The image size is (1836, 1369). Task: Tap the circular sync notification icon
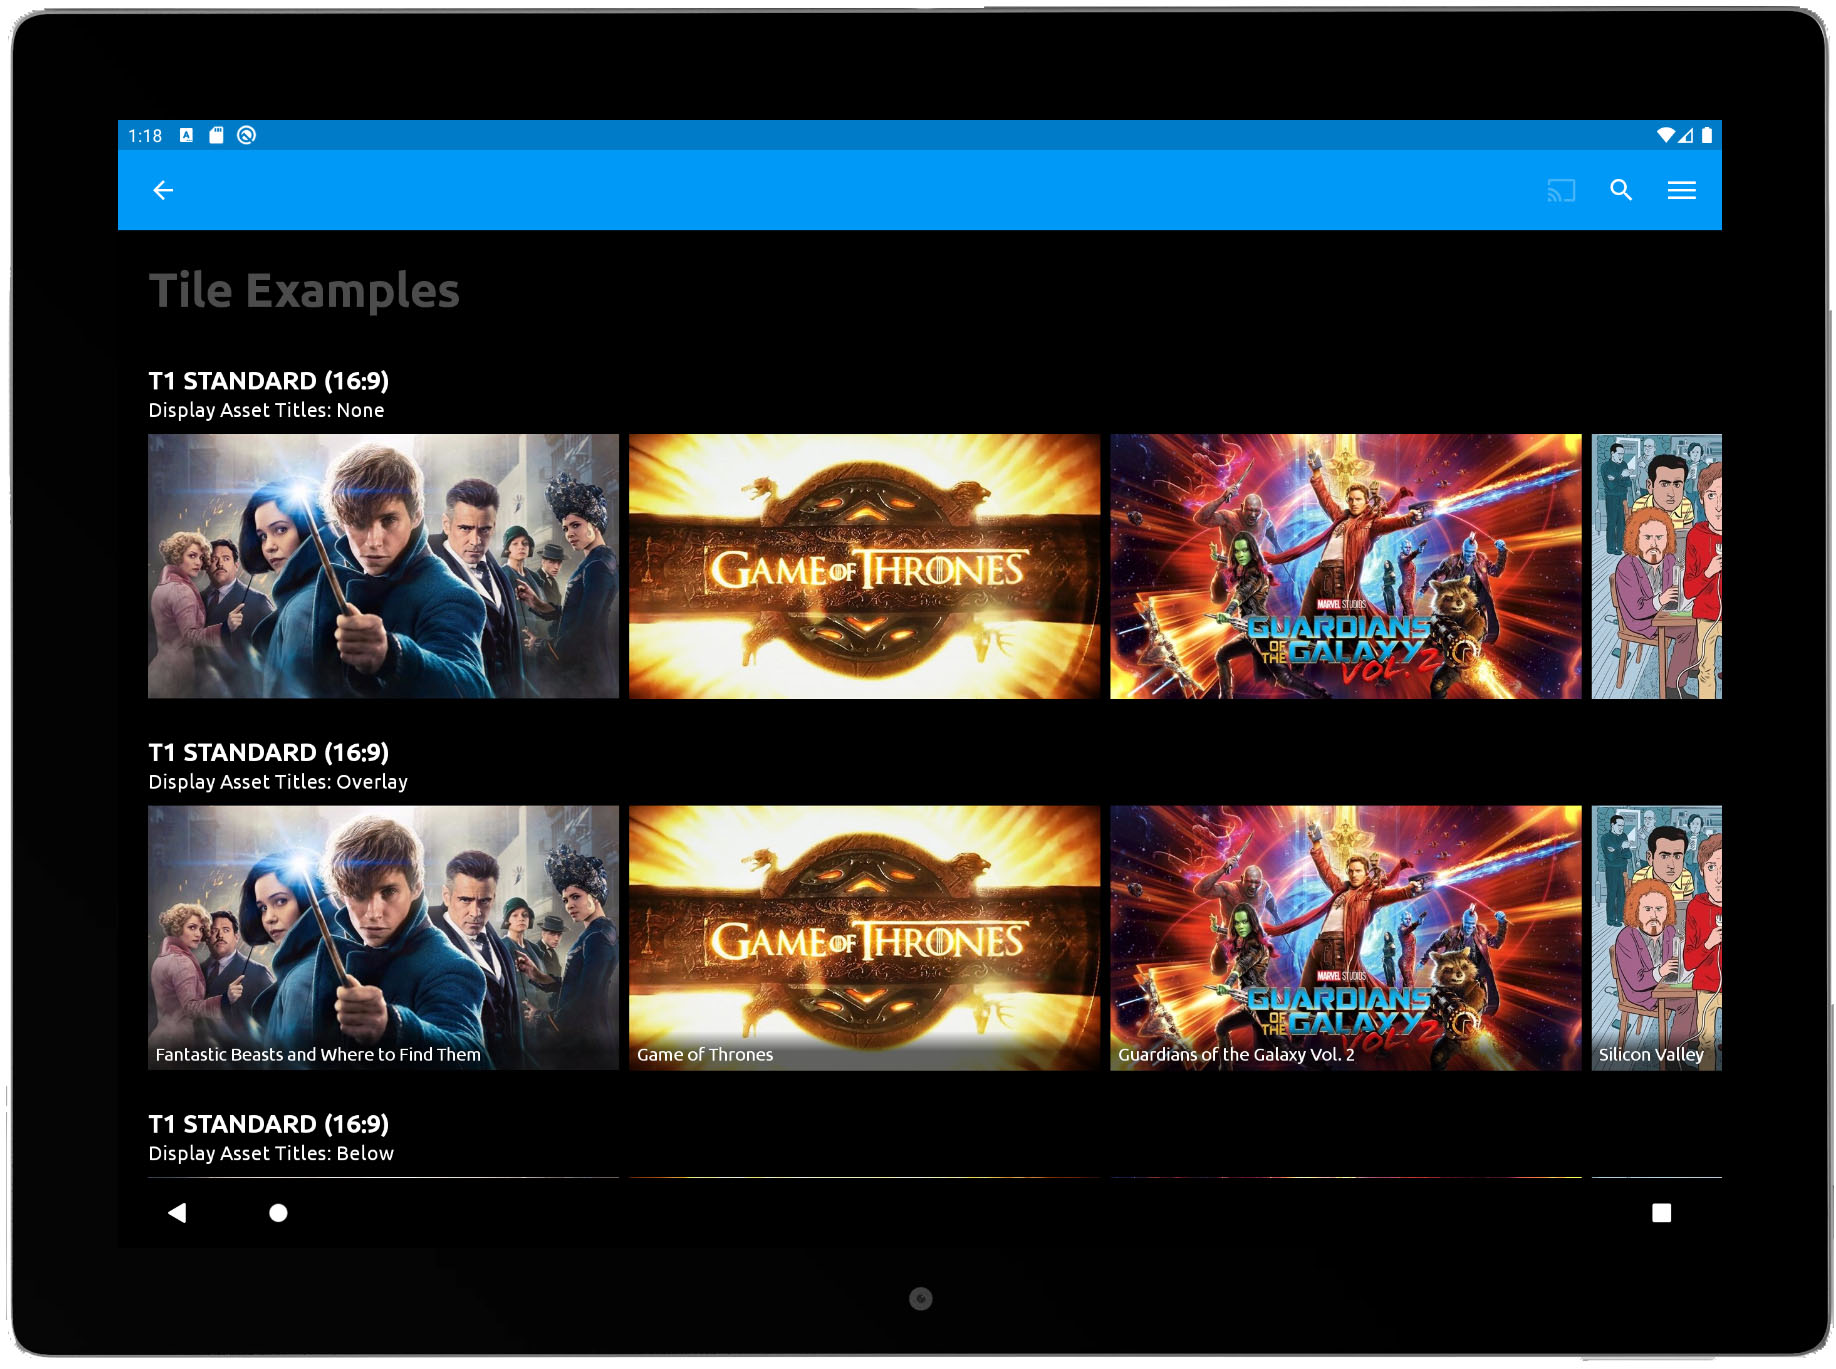point(247,135)
